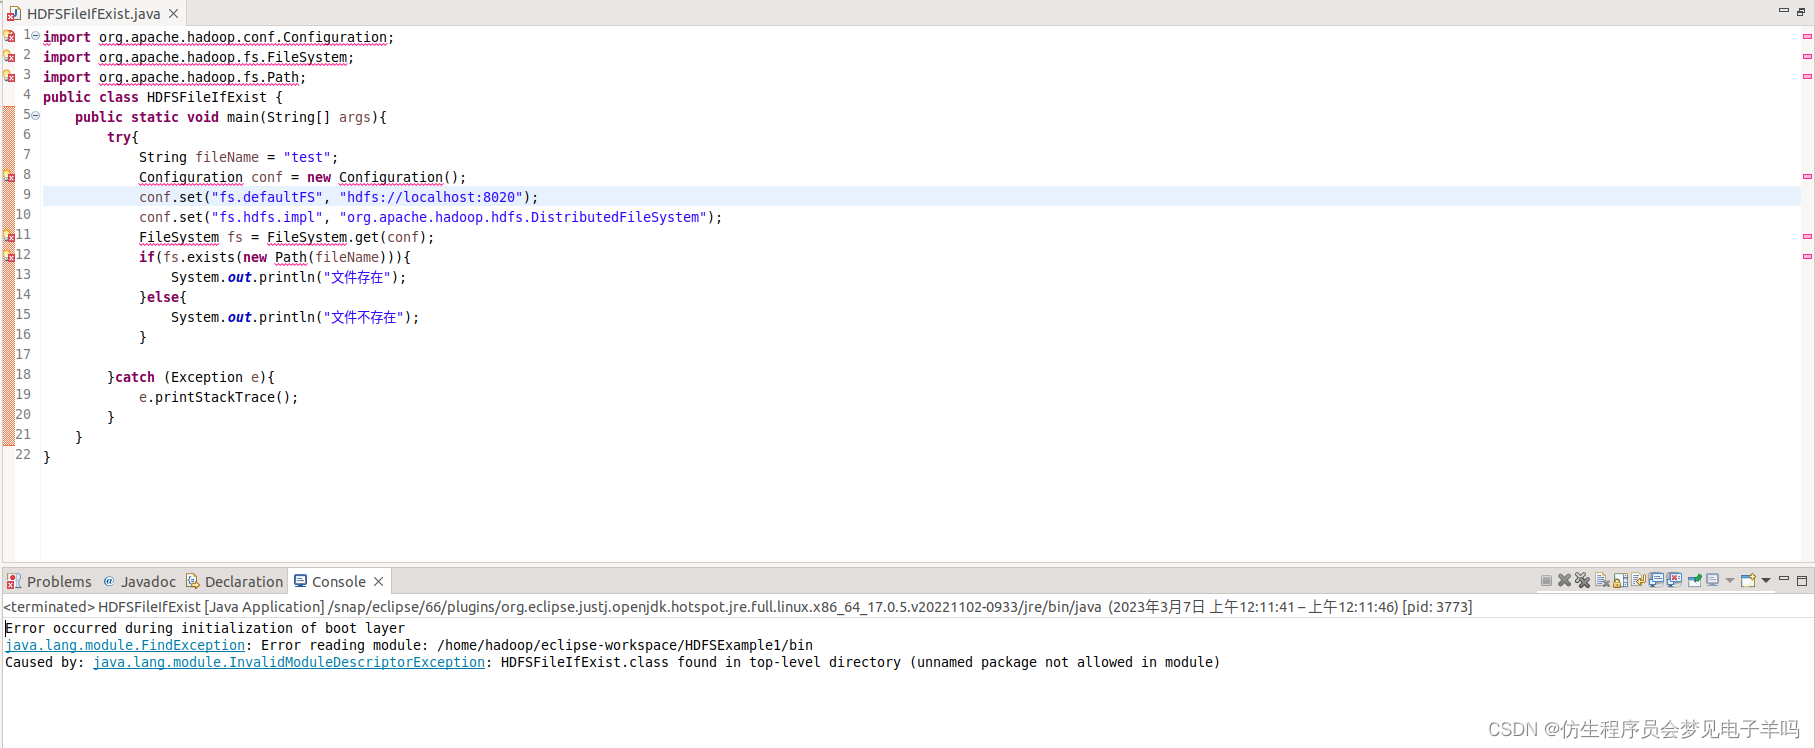Click the catch keyword on line 18
The width and height of the screenshot is (1815, 748).
click(x=135, y=377)
